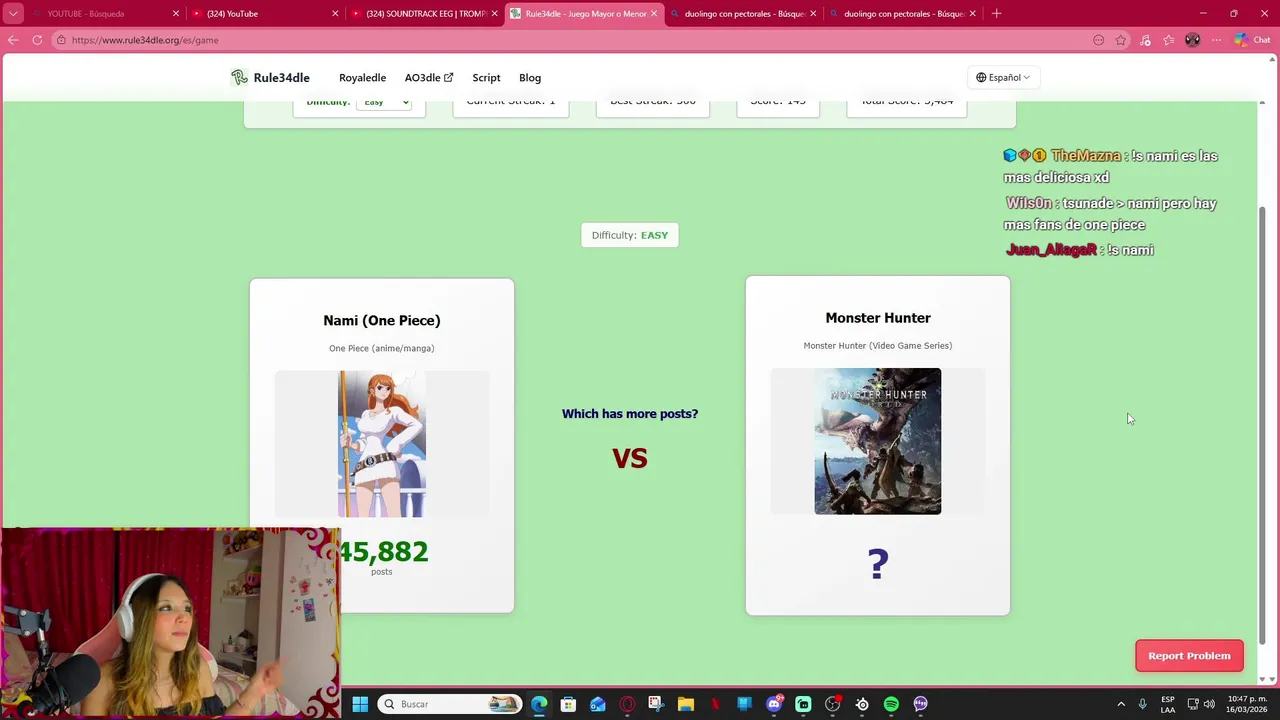Add this page to favorites star
The width and height of the screenshot is (1280, 720).
point(1121,40)
